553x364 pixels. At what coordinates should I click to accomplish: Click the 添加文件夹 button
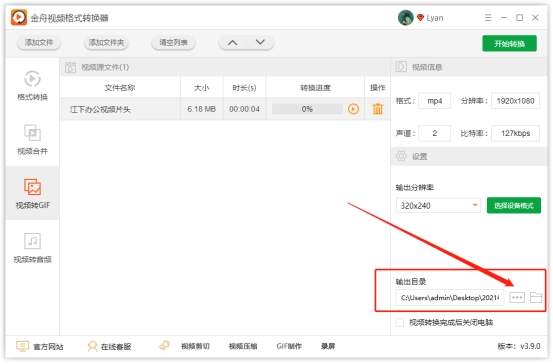coord(106,43)
